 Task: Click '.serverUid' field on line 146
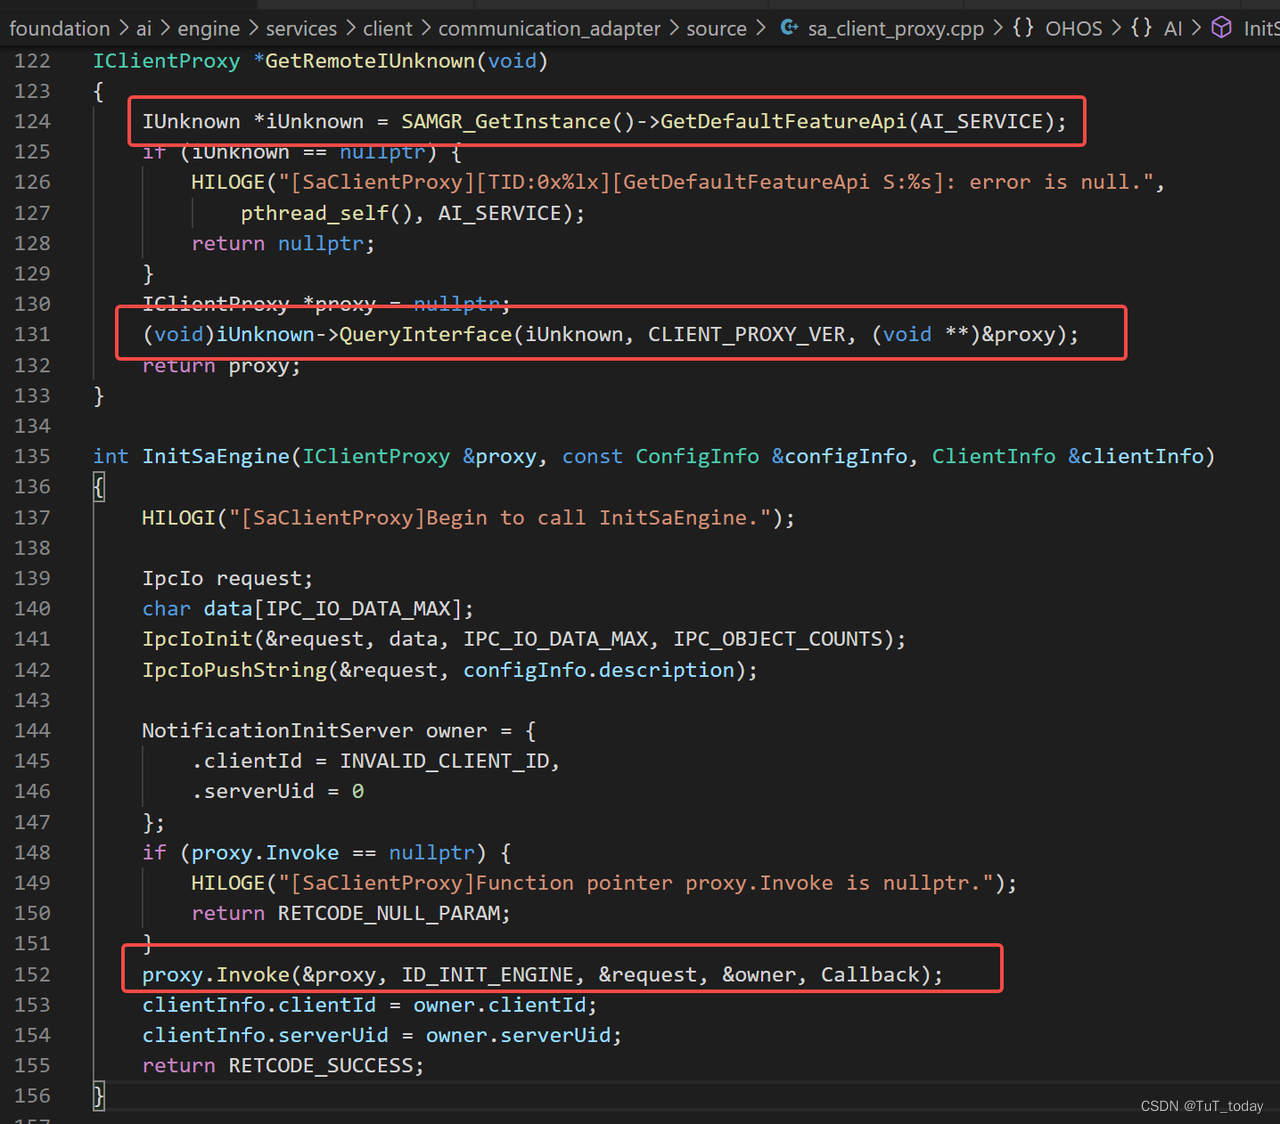coord(253,791)
